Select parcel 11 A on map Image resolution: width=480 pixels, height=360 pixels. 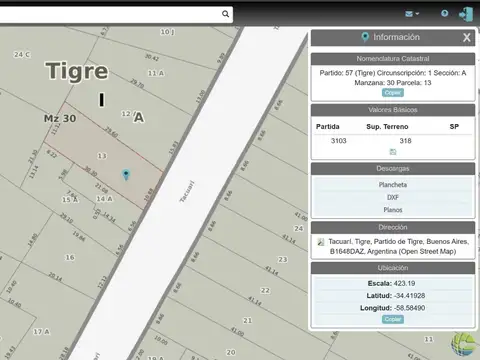coord(156,73)
